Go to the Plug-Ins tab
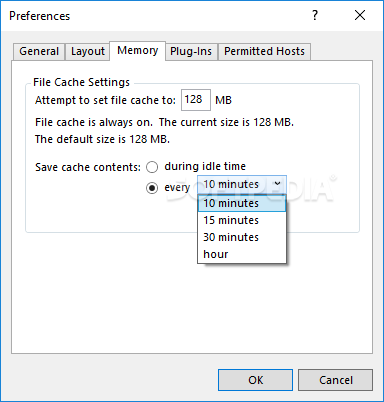This screenshot has width=384, height=402. tap(191, 52)
